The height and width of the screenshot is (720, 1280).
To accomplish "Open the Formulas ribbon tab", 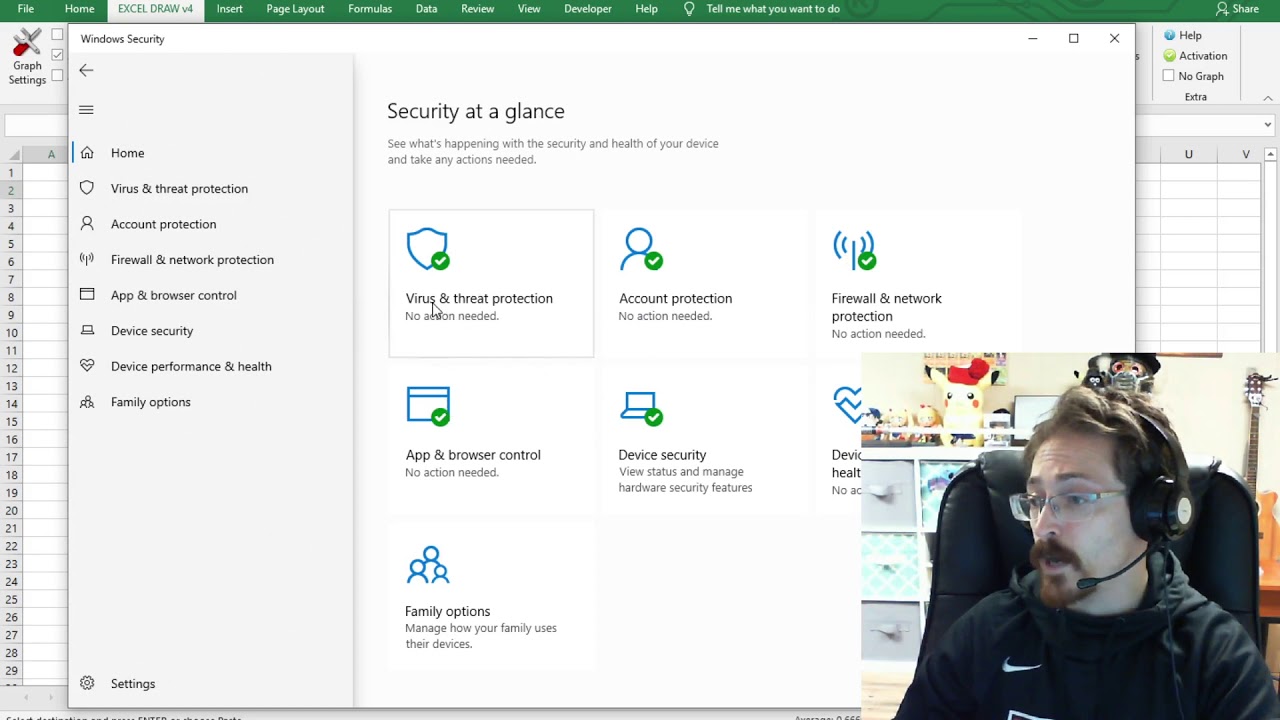I will (x=370, y=9).
